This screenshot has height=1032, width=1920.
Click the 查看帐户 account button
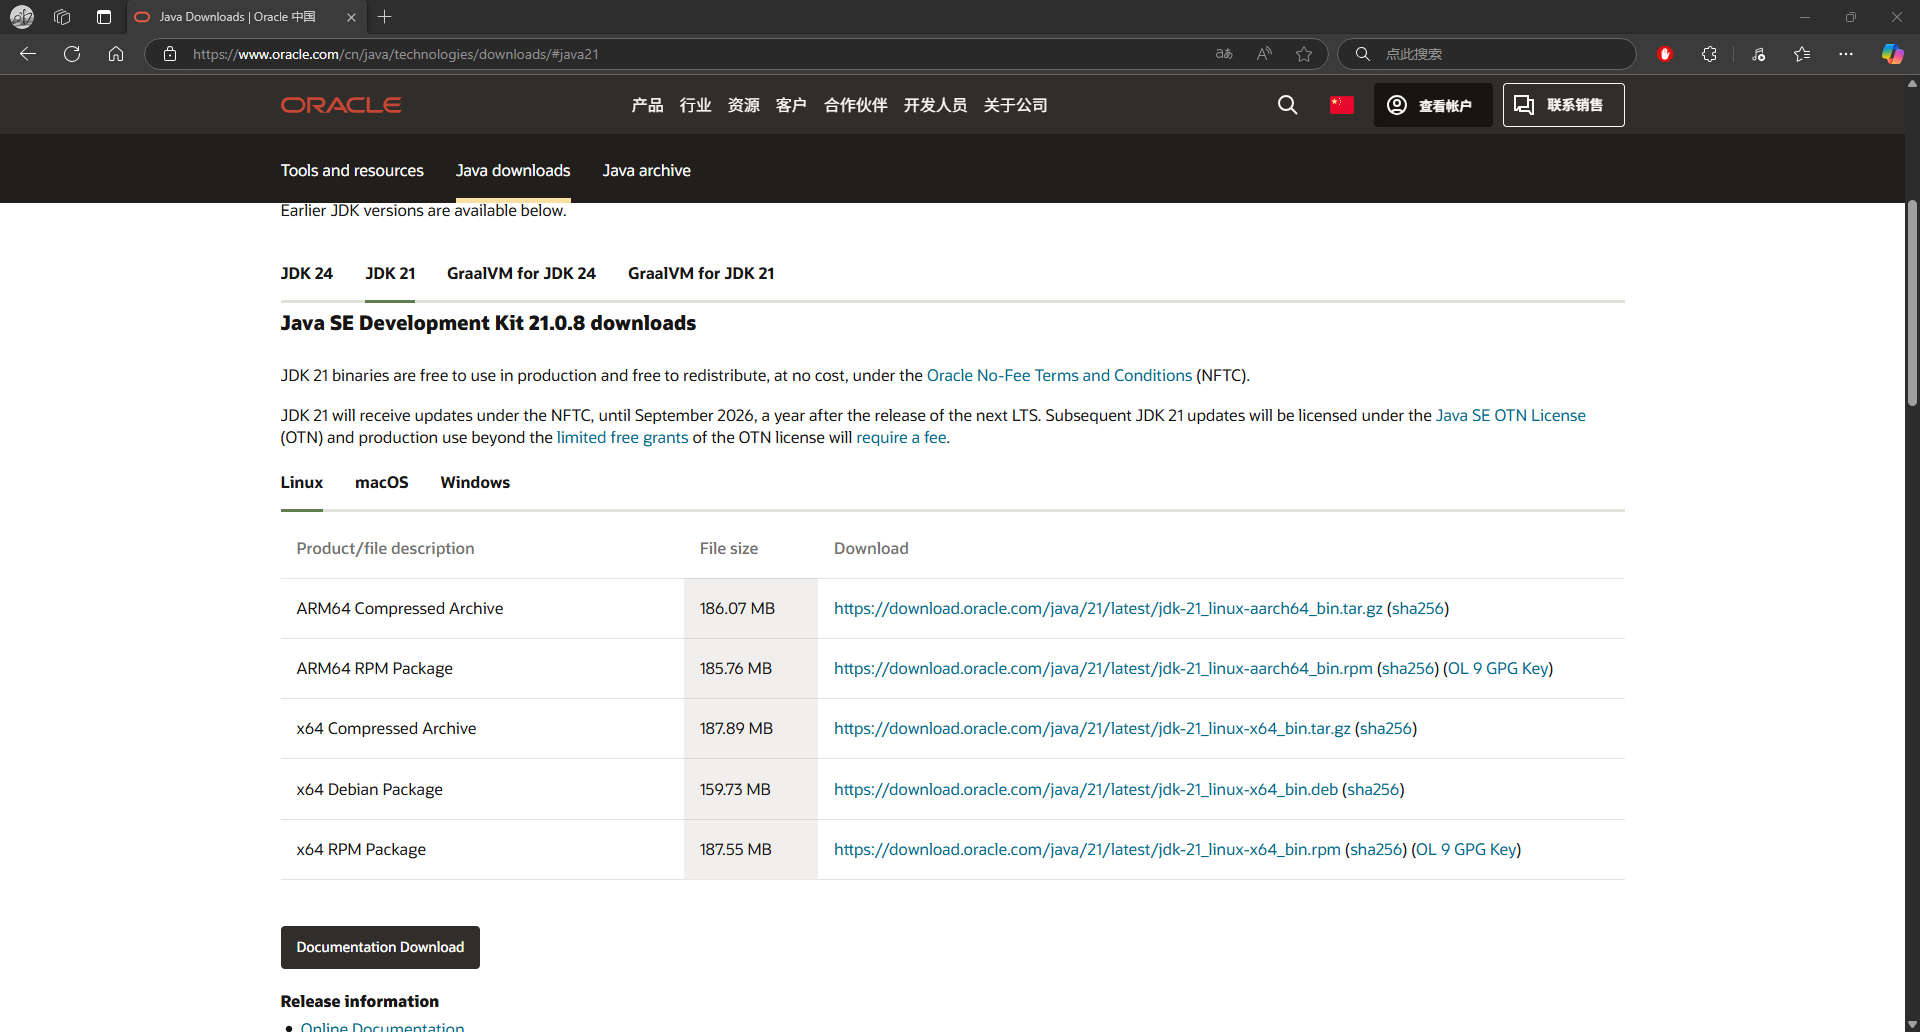tap(1432, 105)
